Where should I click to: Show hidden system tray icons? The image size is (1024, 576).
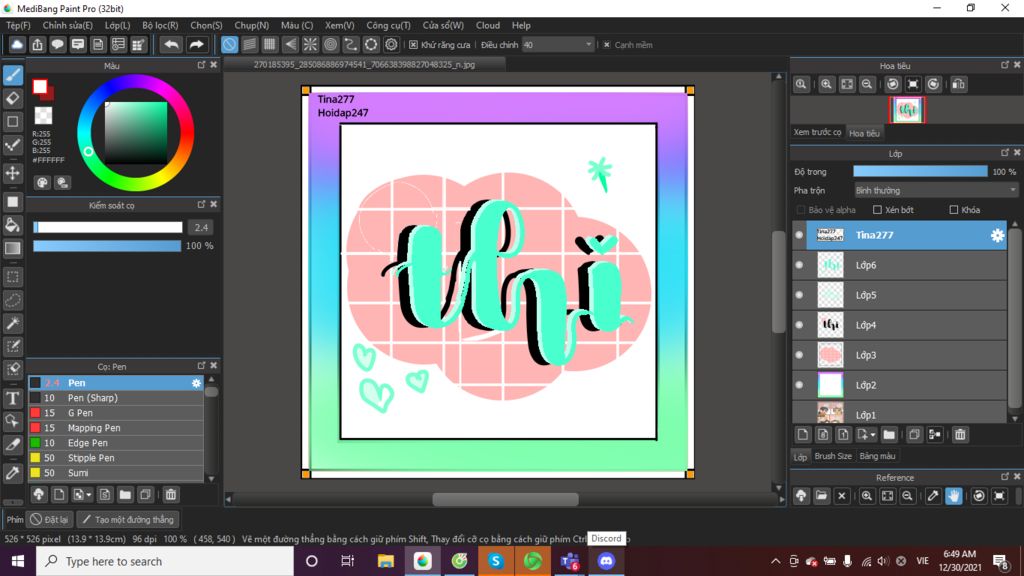[775, 561]
